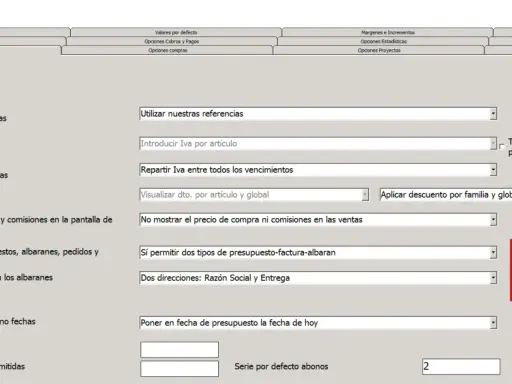The image size is (512, 384).
Task: Click the Visualizar dto. por artículo y global combo
Action: point(254,195)
